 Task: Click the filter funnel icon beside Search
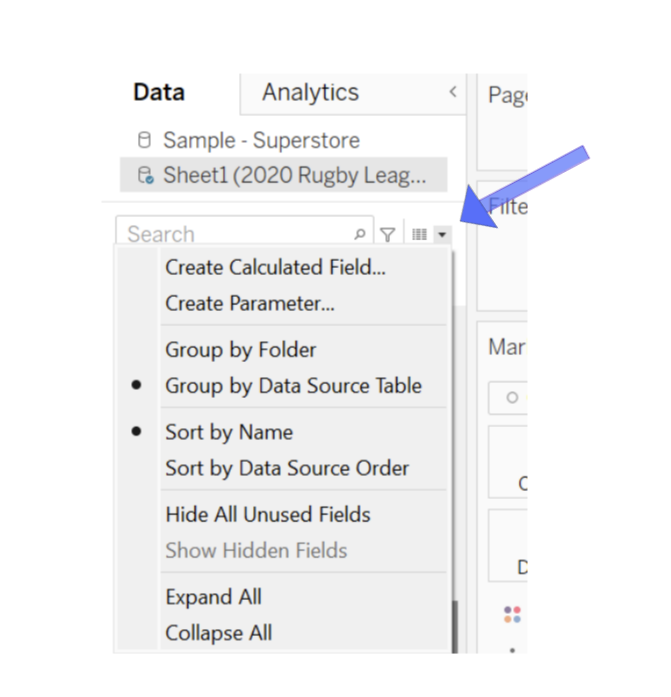[x=388, y=234]
